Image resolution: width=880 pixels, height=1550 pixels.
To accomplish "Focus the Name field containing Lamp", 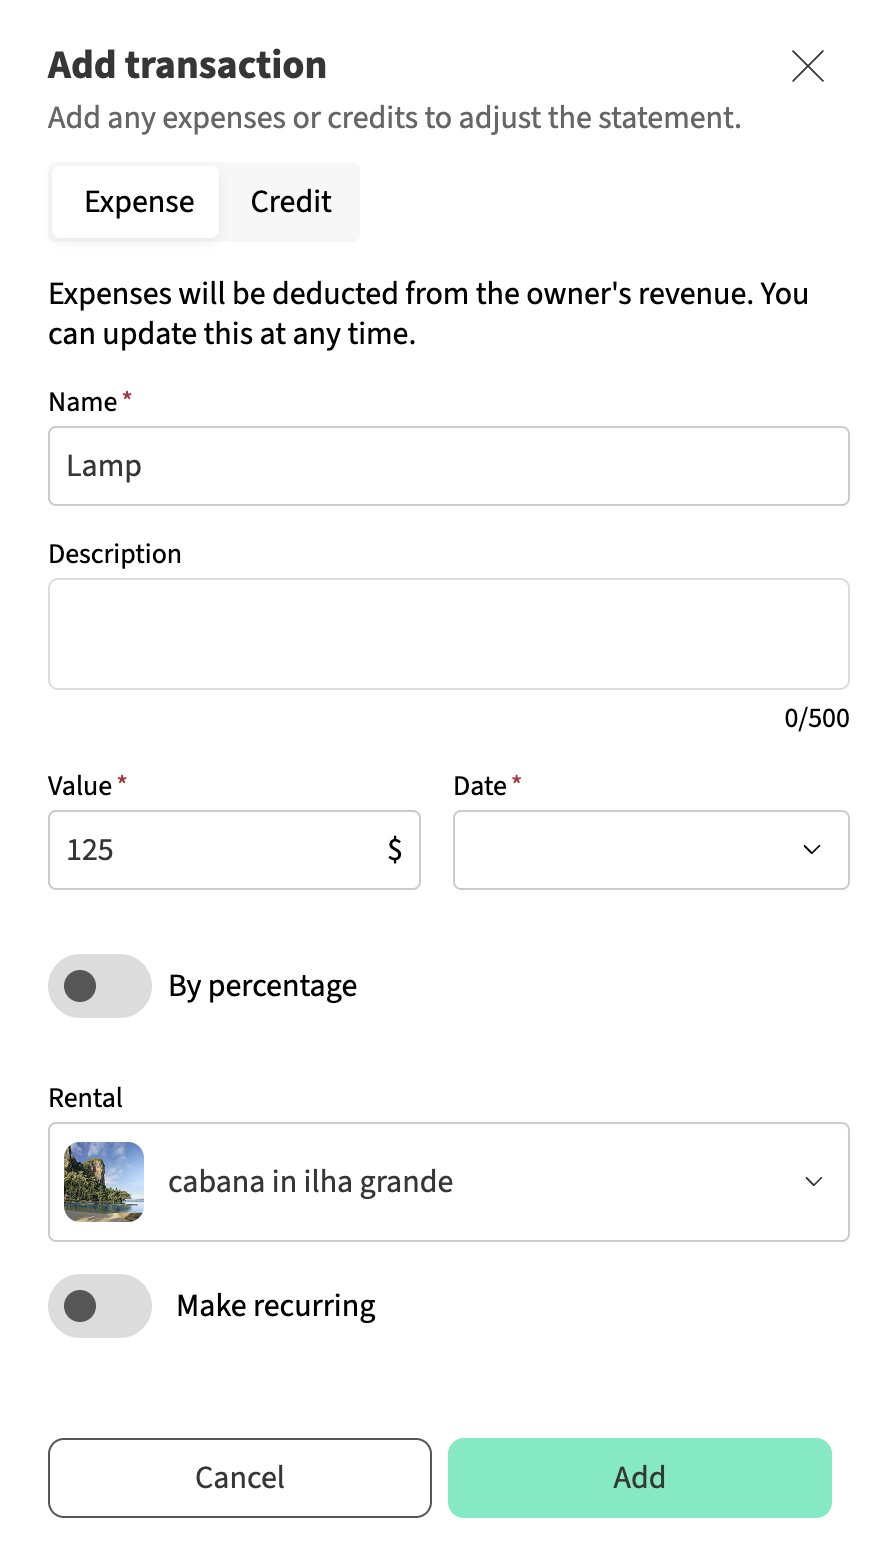I will [448, 466].
